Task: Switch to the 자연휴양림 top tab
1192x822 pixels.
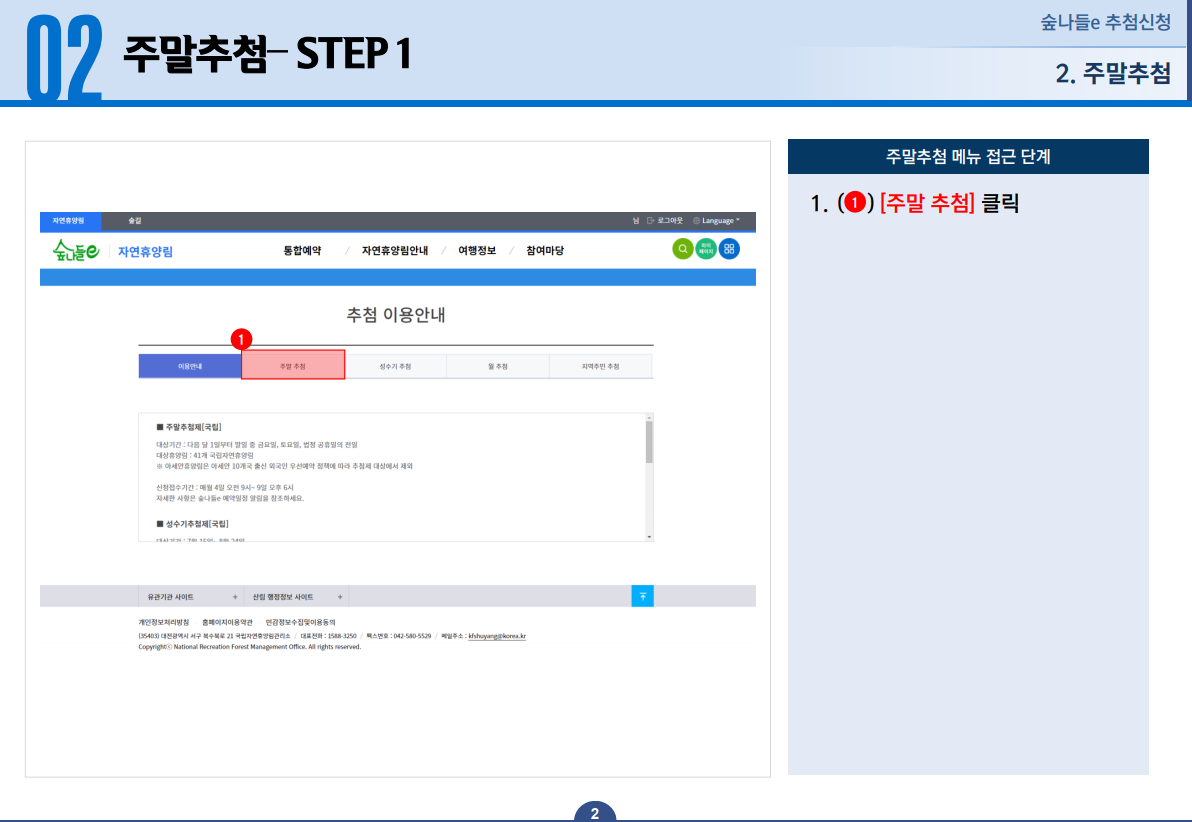Action: pos(70,221)
